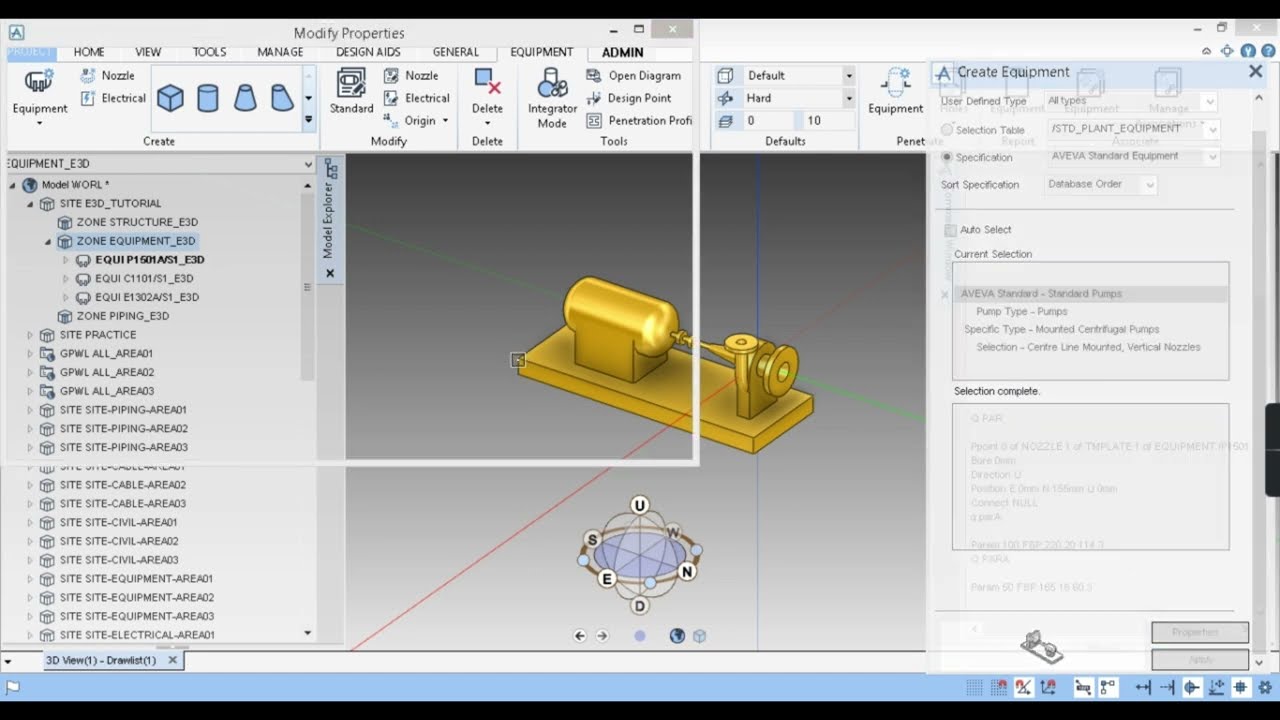The image size is (1280, 720).
Task: Click Nozzle in the Create group
Action: pos(107,75)
